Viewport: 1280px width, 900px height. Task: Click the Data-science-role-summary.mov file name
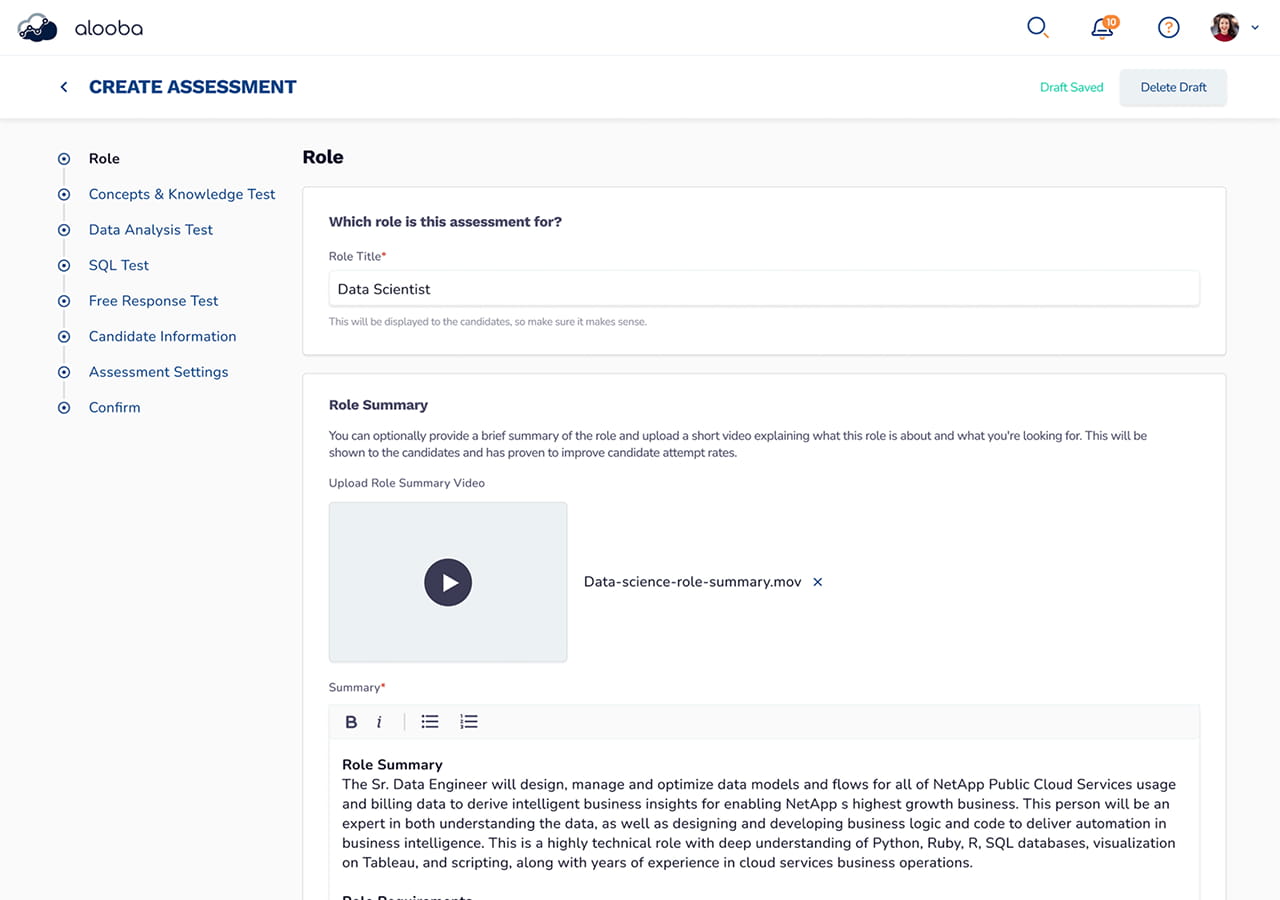point(692,582)
